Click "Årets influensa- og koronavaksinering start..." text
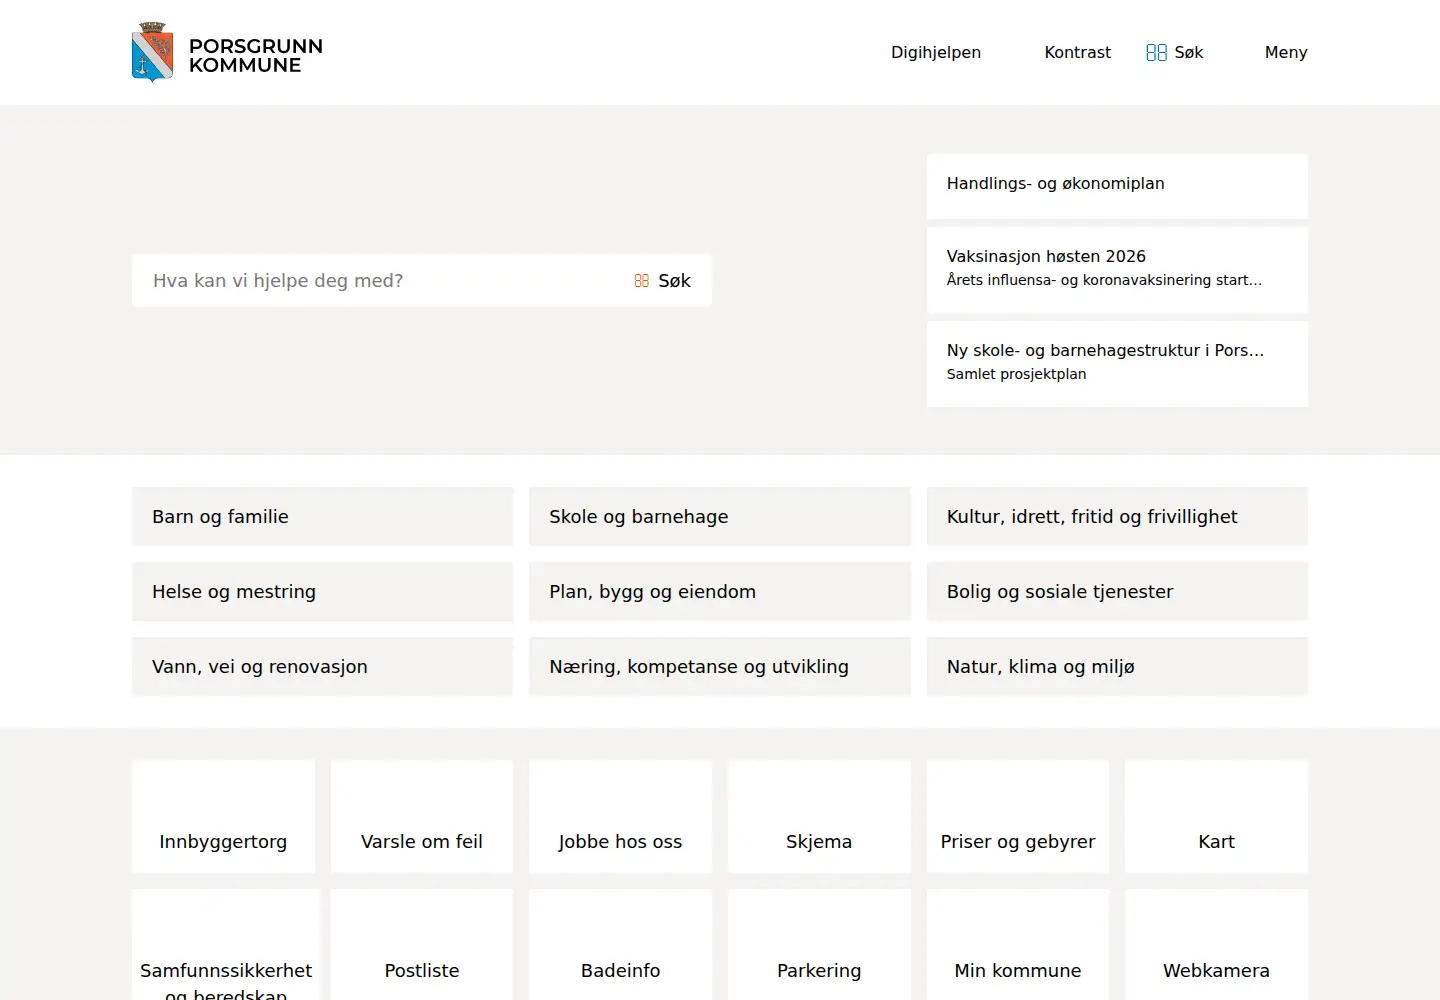Viewport: 1440px width, 1000px height. pyautogui.click(x=1104, y=280)
